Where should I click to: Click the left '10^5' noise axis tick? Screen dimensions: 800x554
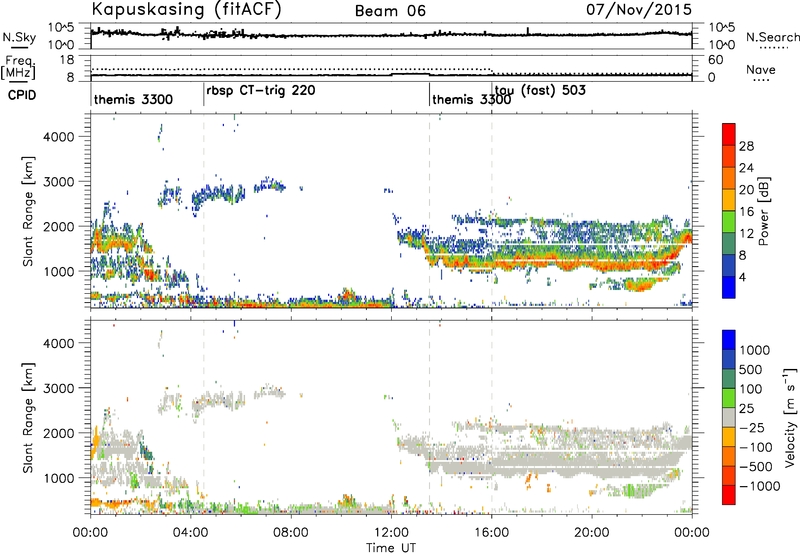[61, 27]
